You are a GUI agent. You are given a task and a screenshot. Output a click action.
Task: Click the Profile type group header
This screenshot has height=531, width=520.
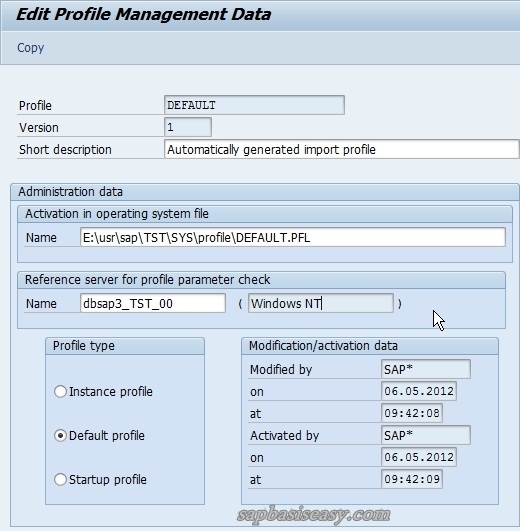click(x=125, y=346)
